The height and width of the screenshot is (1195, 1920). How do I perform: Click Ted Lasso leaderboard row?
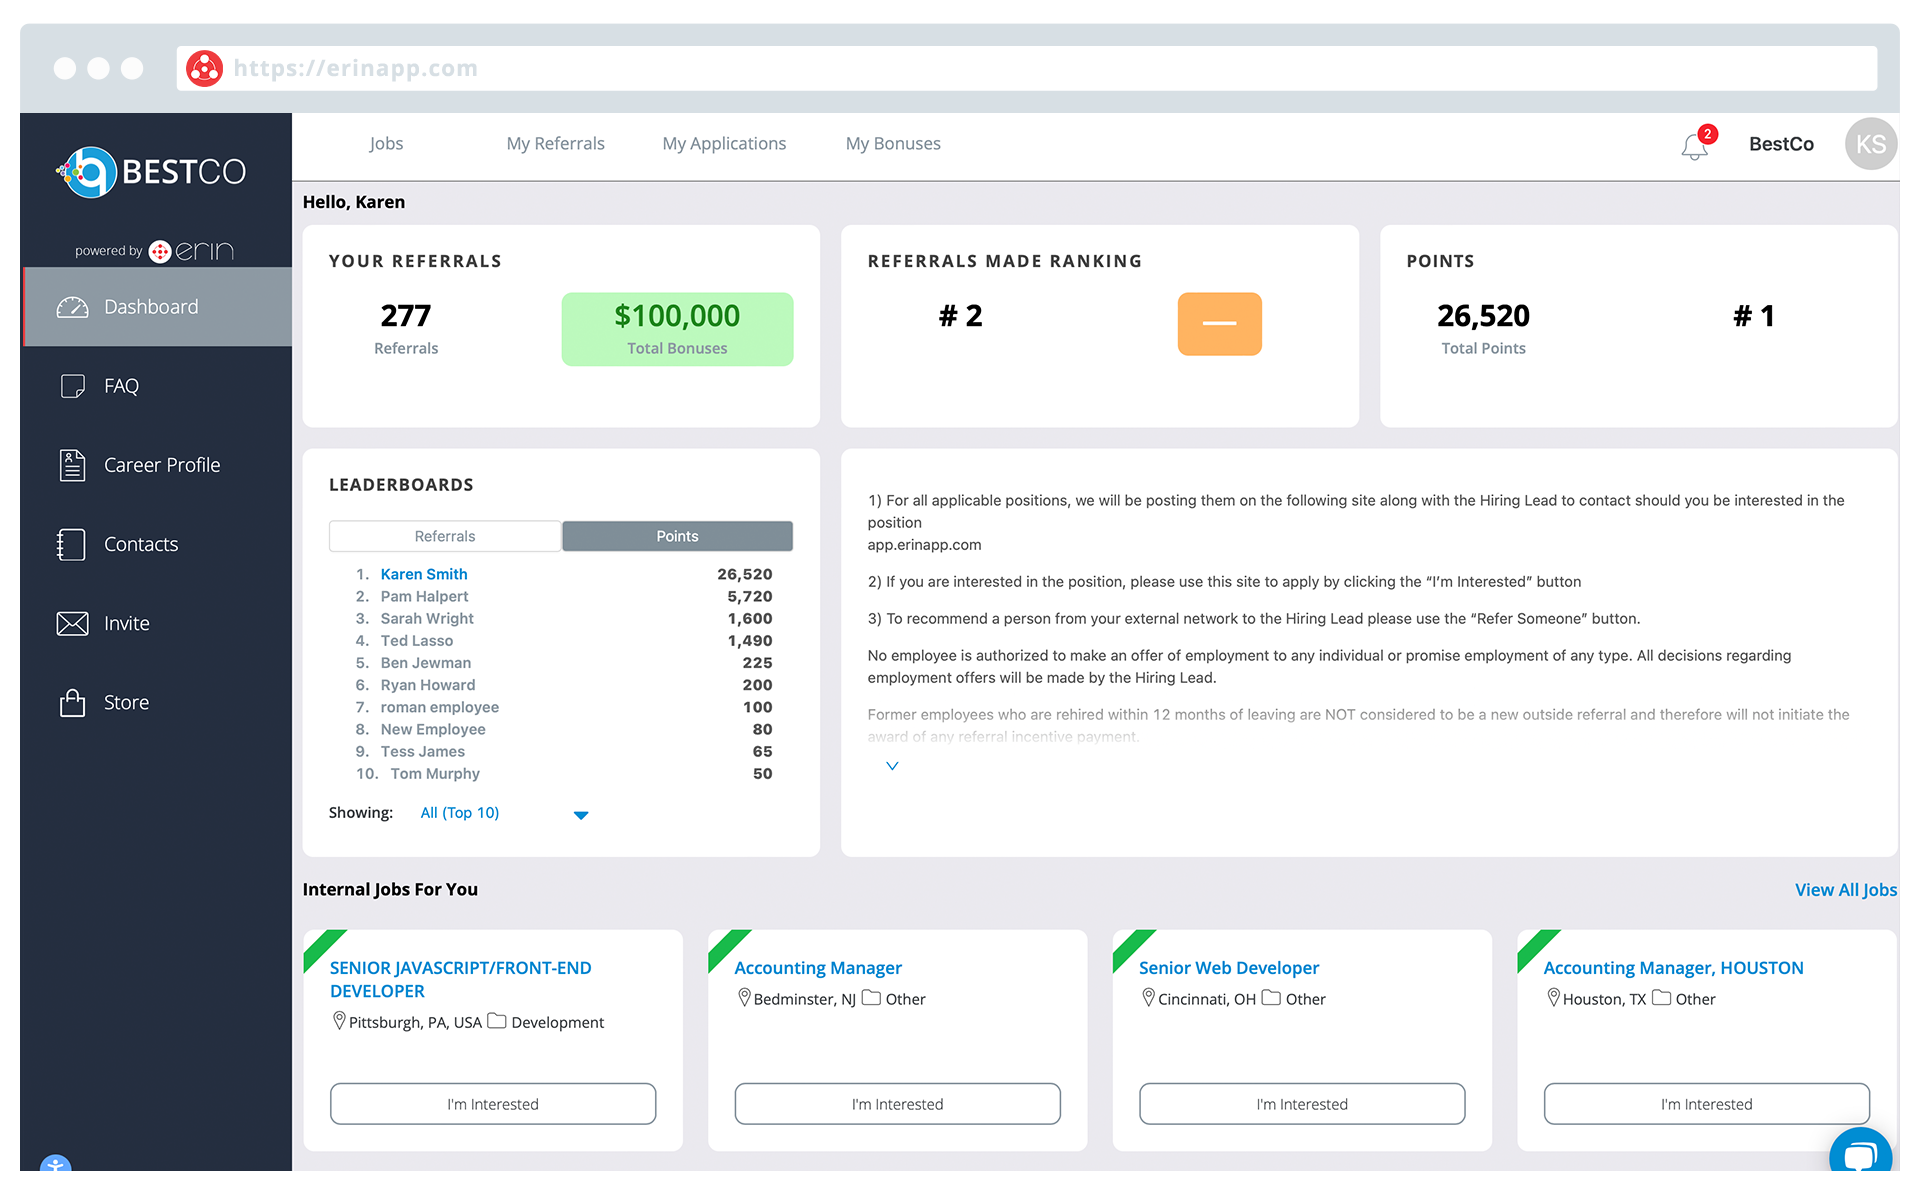click(564, 641)
